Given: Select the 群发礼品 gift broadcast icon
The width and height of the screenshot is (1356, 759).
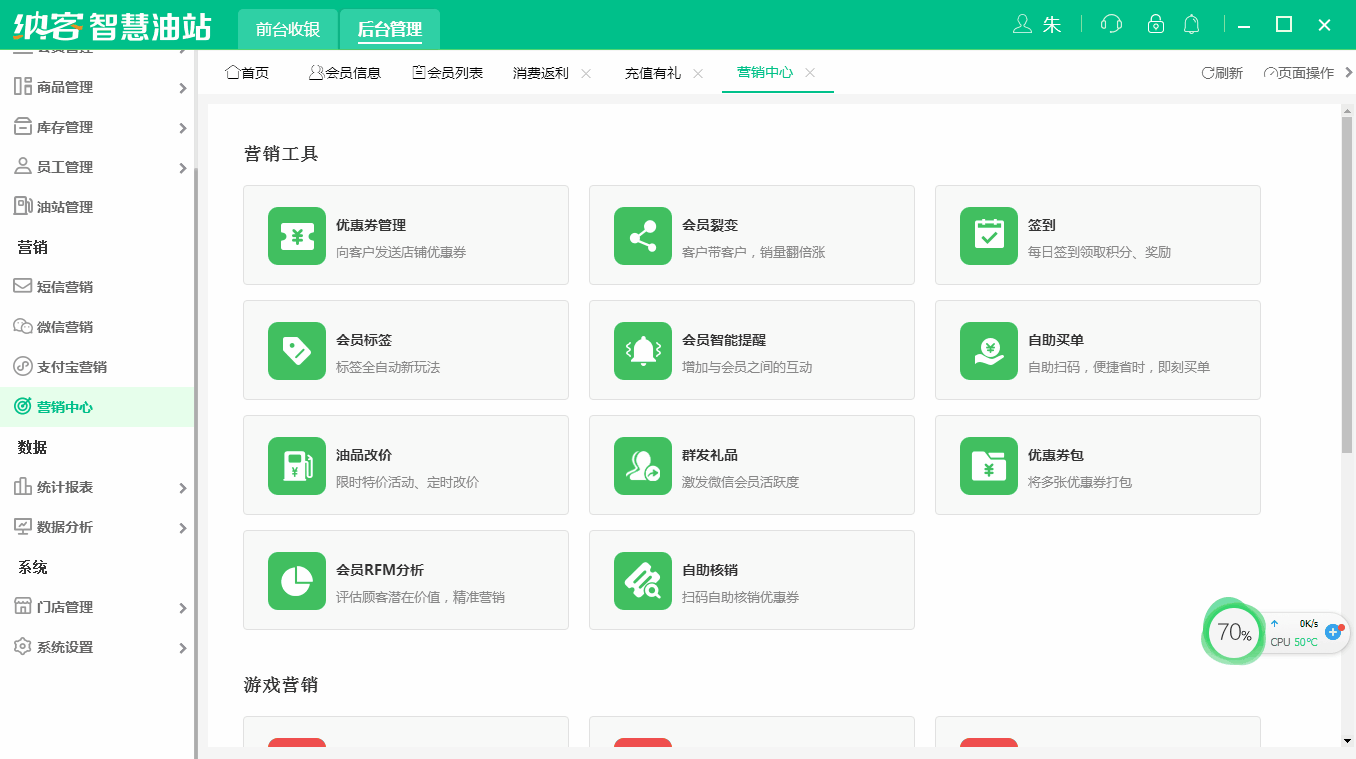Looking at the screenshot, I should [642, 465].
